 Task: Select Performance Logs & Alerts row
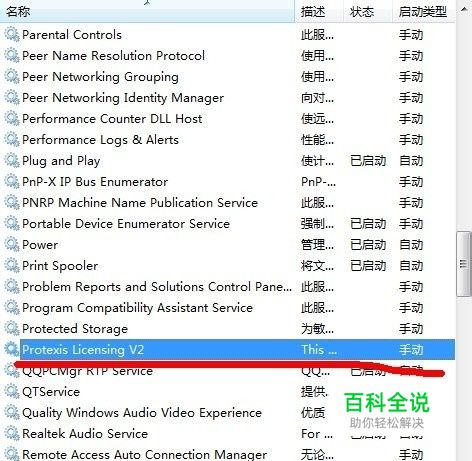[227, 140]
